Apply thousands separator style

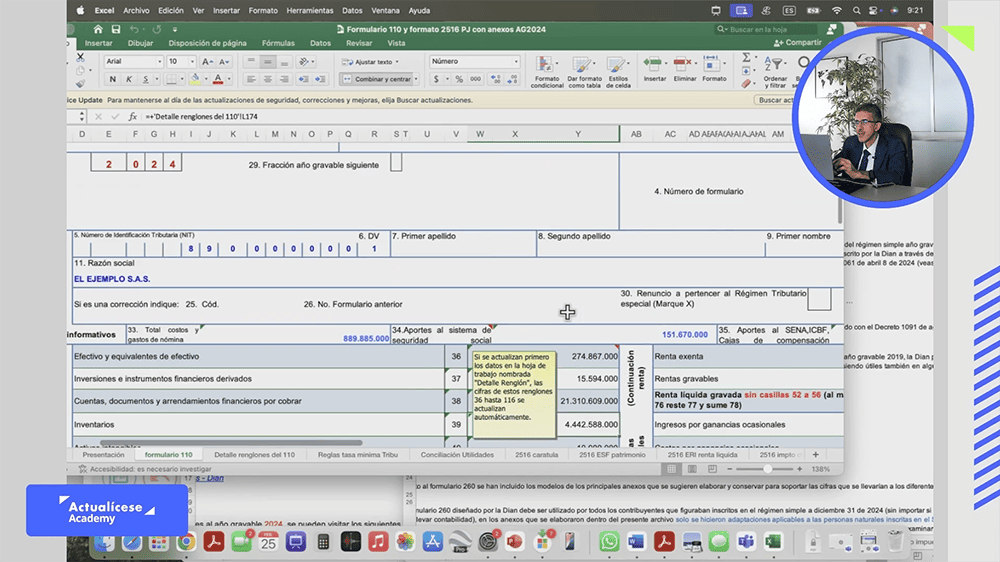(x=476, y=79)
